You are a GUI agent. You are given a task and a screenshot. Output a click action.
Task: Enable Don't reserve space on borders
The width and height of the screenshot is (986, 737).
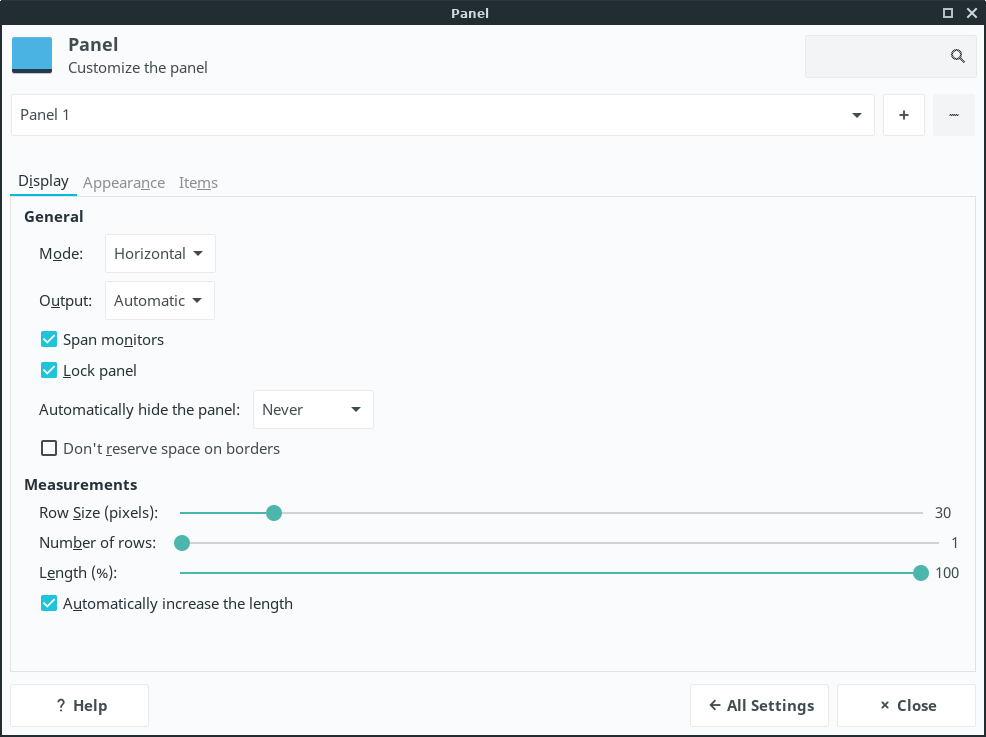(x=49, y=449)
